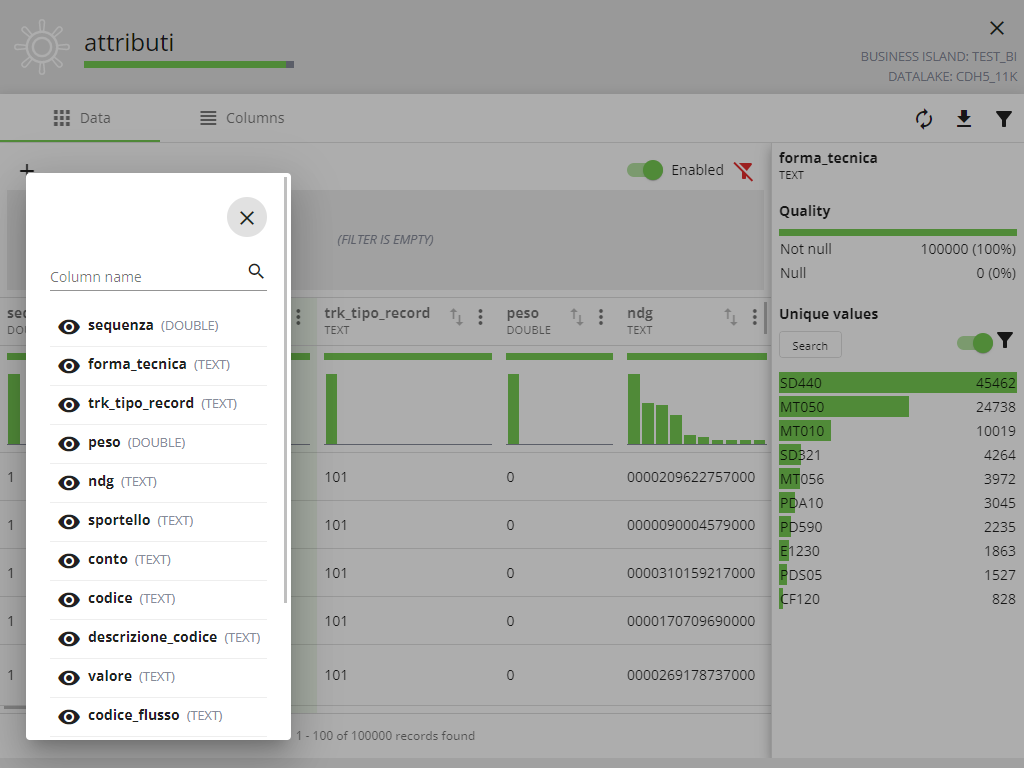Image resolution: width=1024 pixels, height=768 pixels.
Task: Toggle visibility of trk_tipo_record column
Action: pyautogui.click(x=69, y=405)
